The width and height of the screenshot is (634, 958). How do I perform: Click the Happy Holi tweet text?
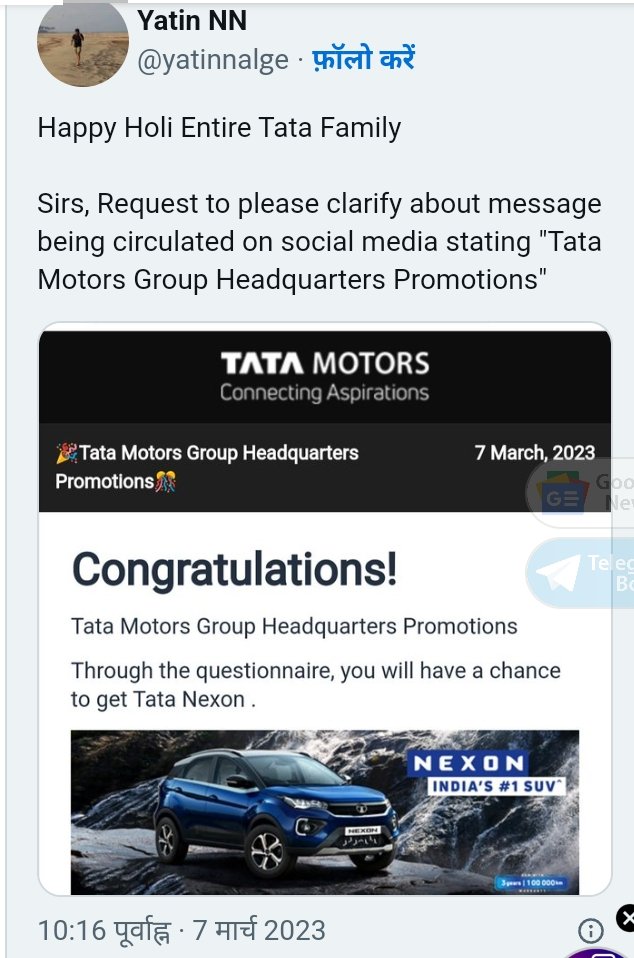coord(219,128)
